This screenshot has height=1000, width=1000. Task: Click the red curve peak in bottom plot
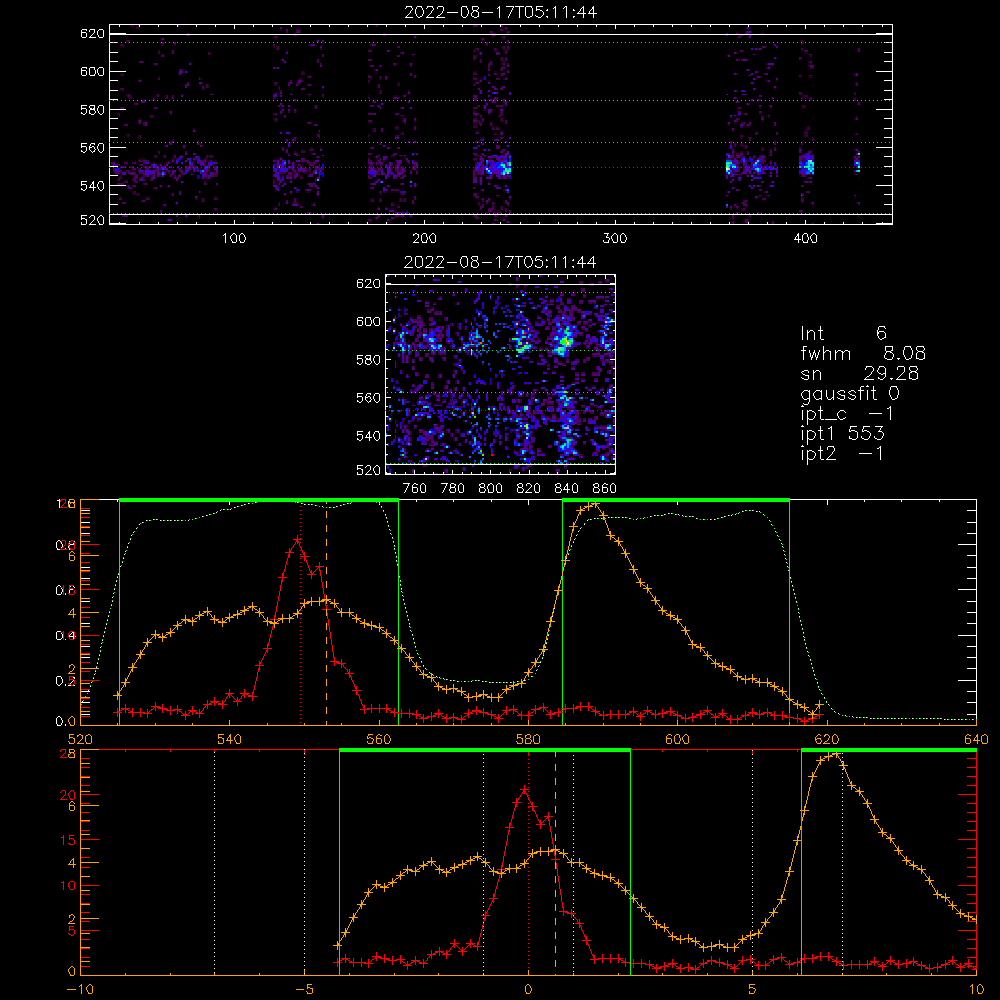[x=524, y=790]
